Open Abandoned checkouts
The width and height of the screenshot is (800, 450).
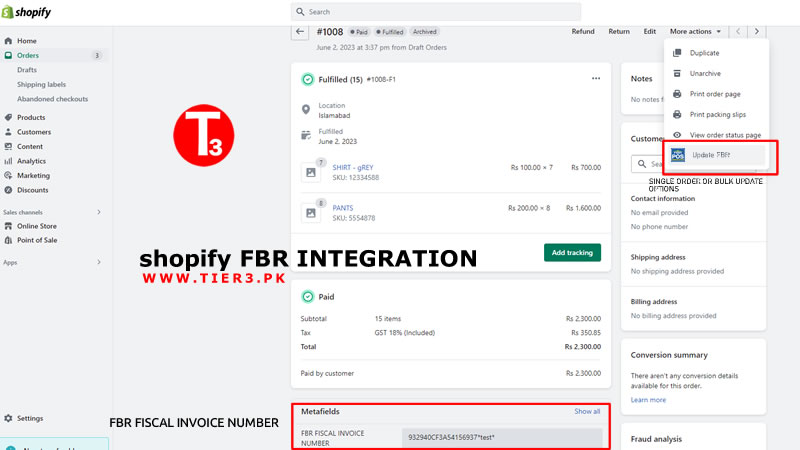tap(53, 99)
